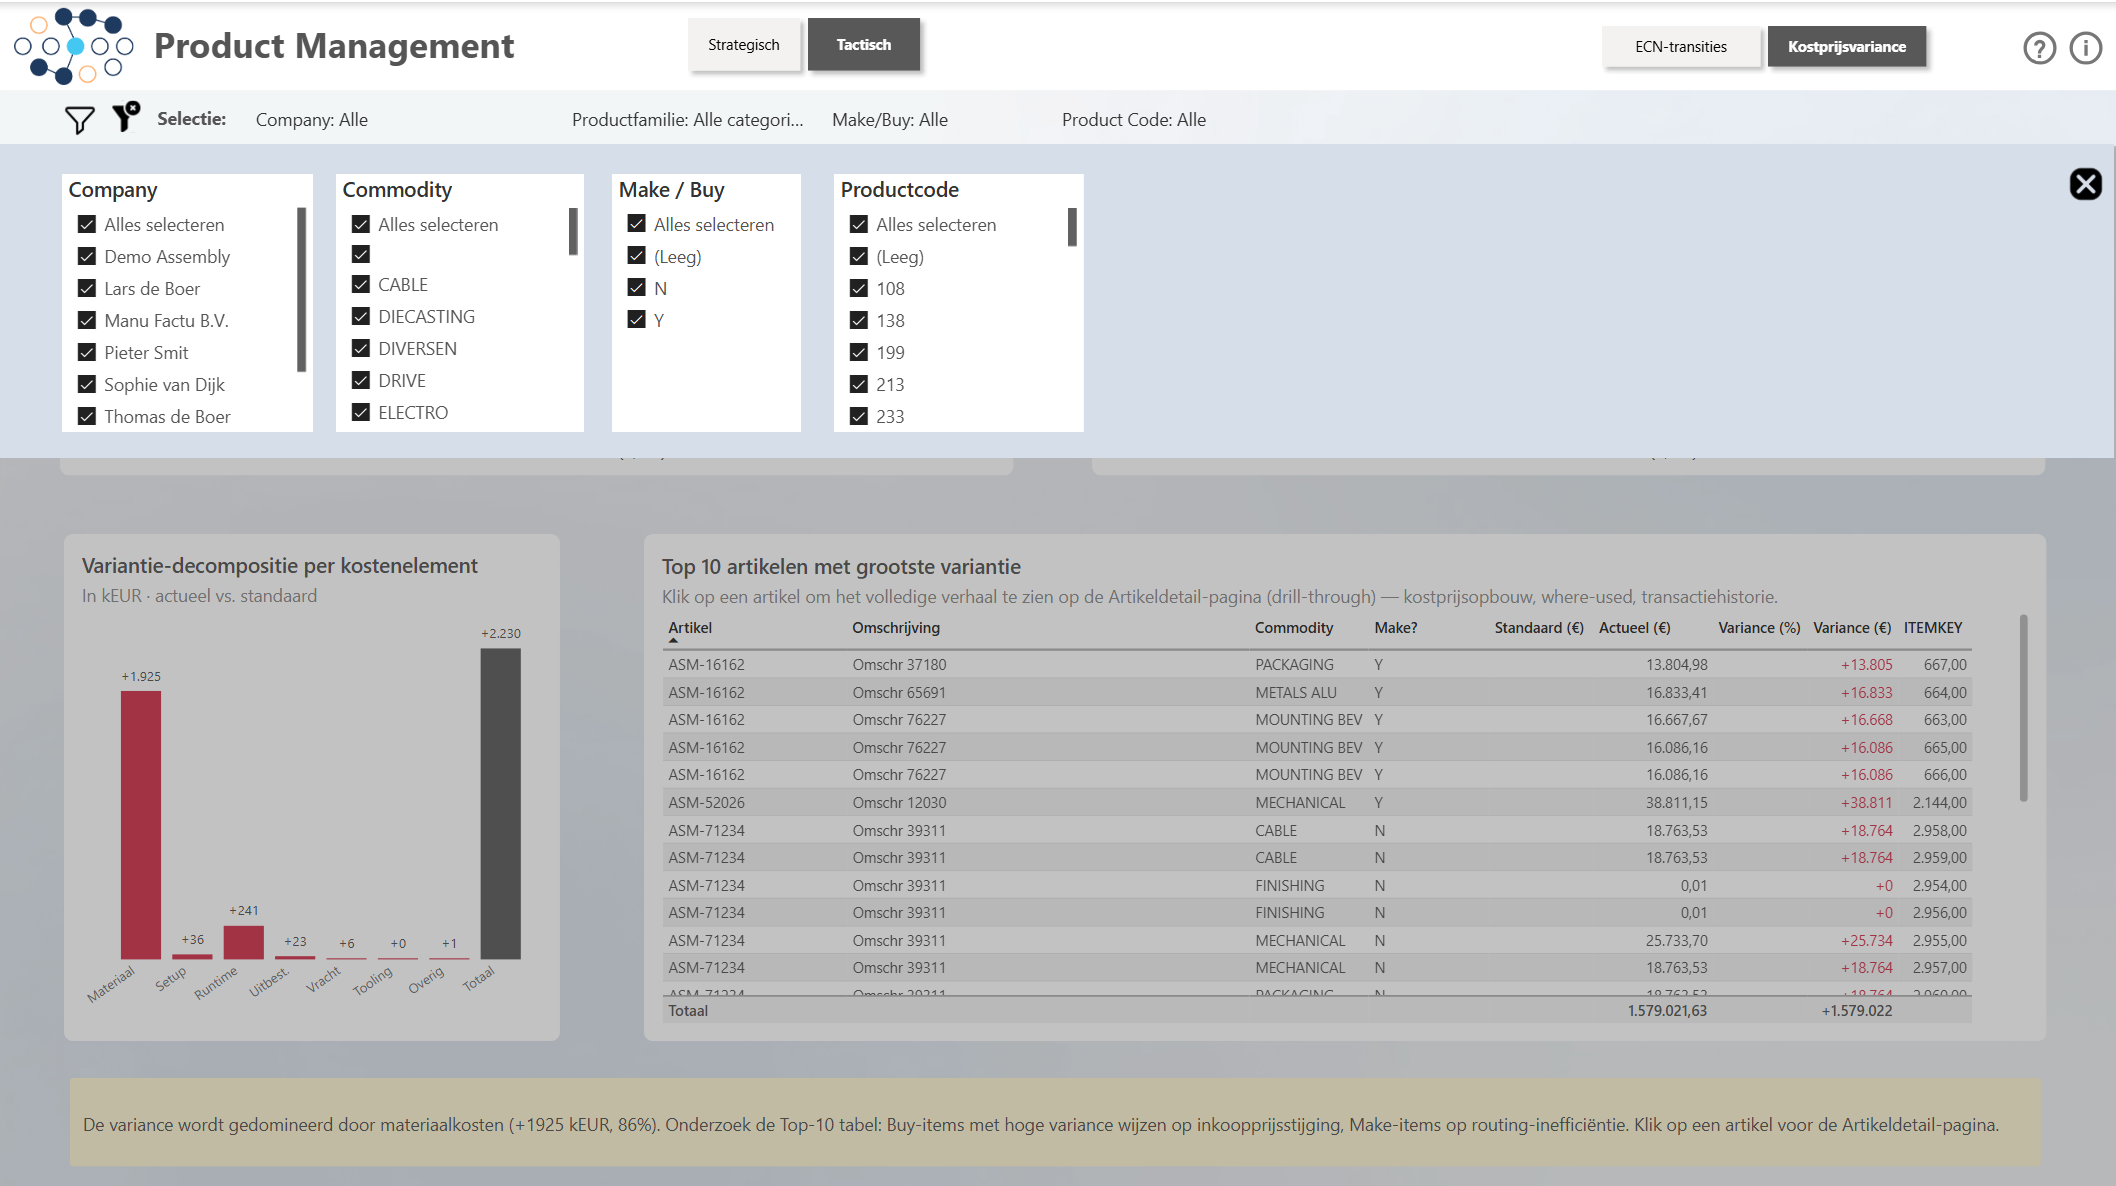Switch to the Tactisch tab
The height and width of the screenshot is (1186, 2116).
point(864,45)
